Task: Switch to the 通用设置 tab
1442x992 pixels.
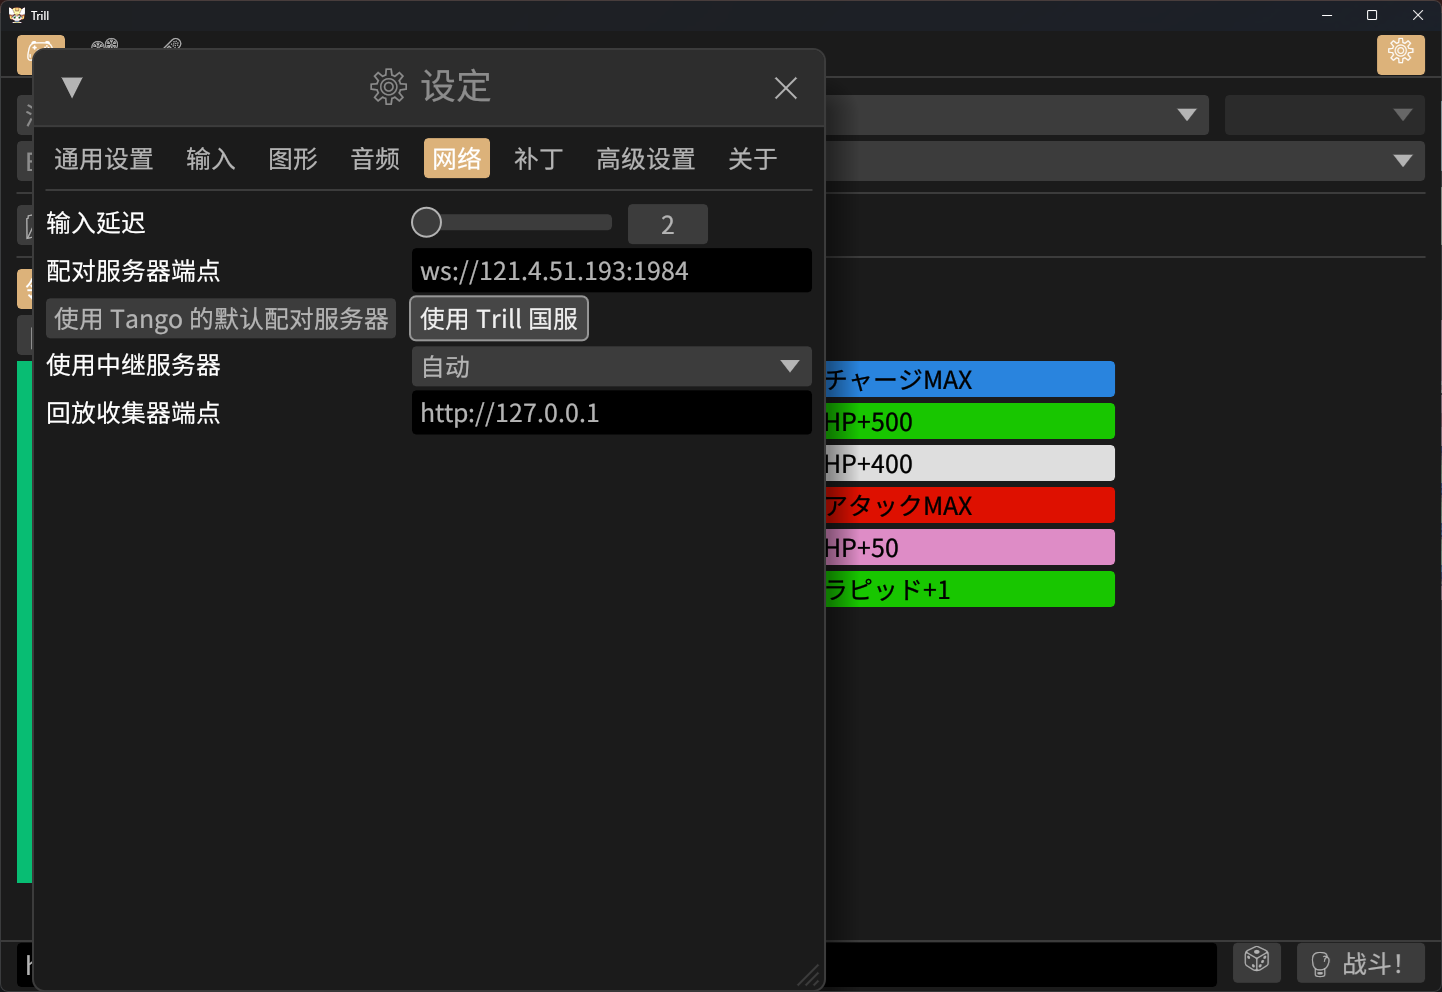Action: pyautogui.click(x=103, y=159)
